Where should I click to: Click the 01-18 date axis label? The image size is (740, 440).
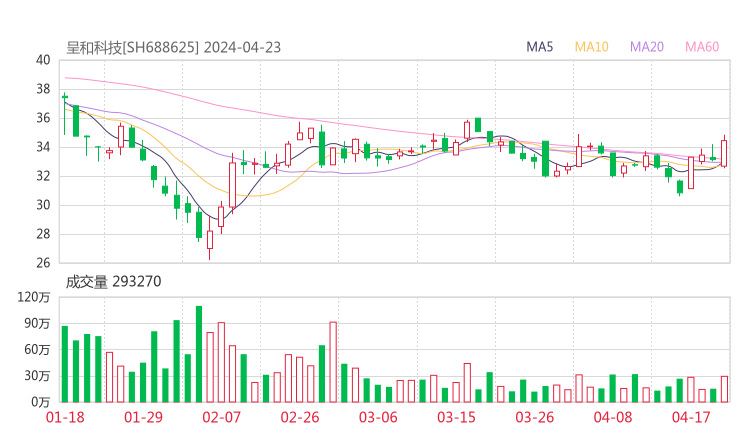(65, 417)
